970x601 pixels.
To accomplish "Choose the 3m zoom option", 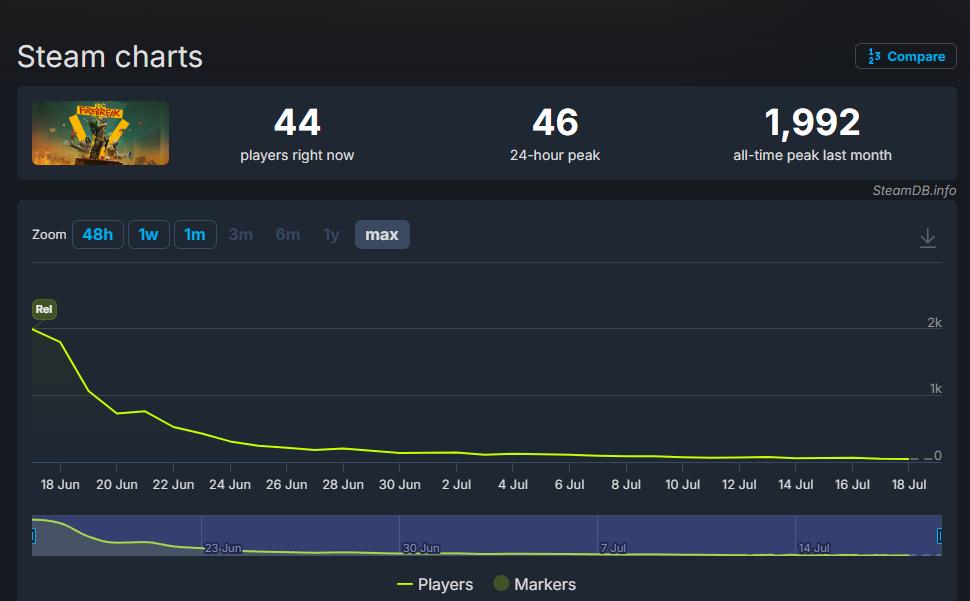I will click(x=240, y=235).
